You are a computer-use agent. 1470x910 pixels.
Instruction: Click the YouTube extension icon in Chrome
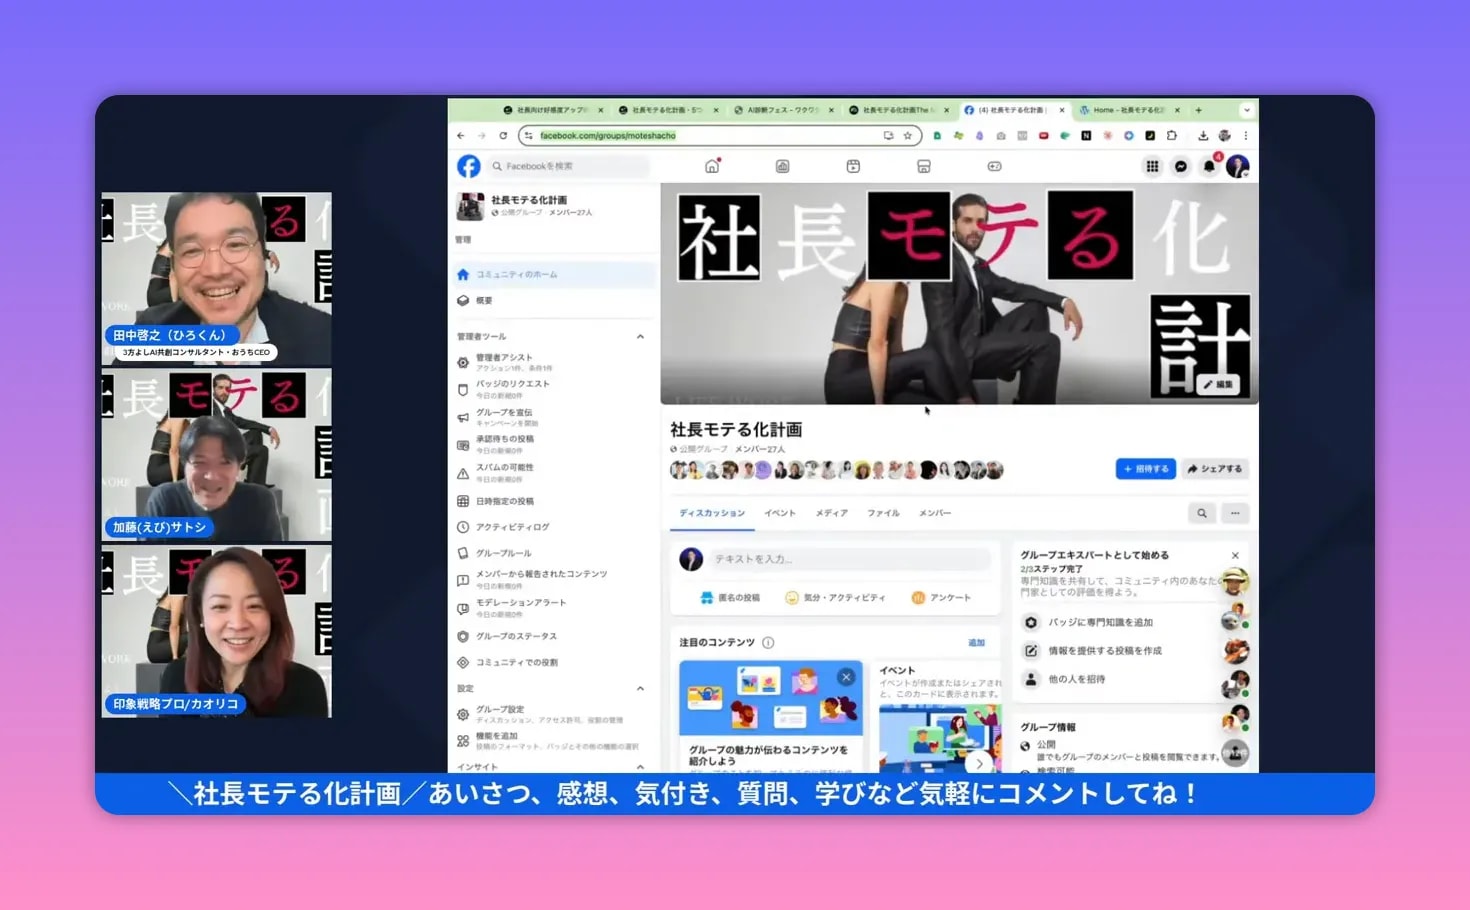(1044, 136)
